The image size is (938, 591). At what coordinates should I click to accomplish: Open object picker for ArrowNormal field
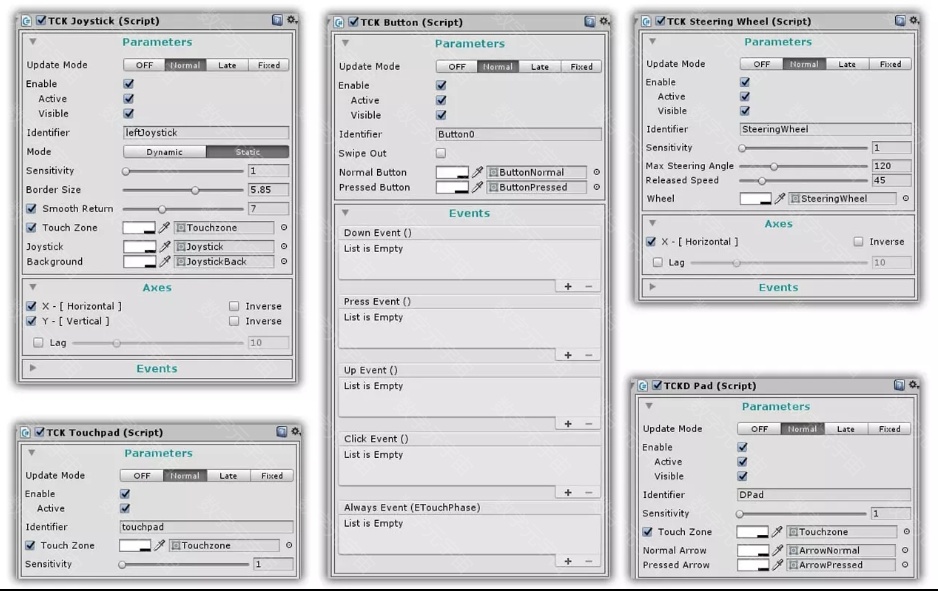[x=904, y=550]
